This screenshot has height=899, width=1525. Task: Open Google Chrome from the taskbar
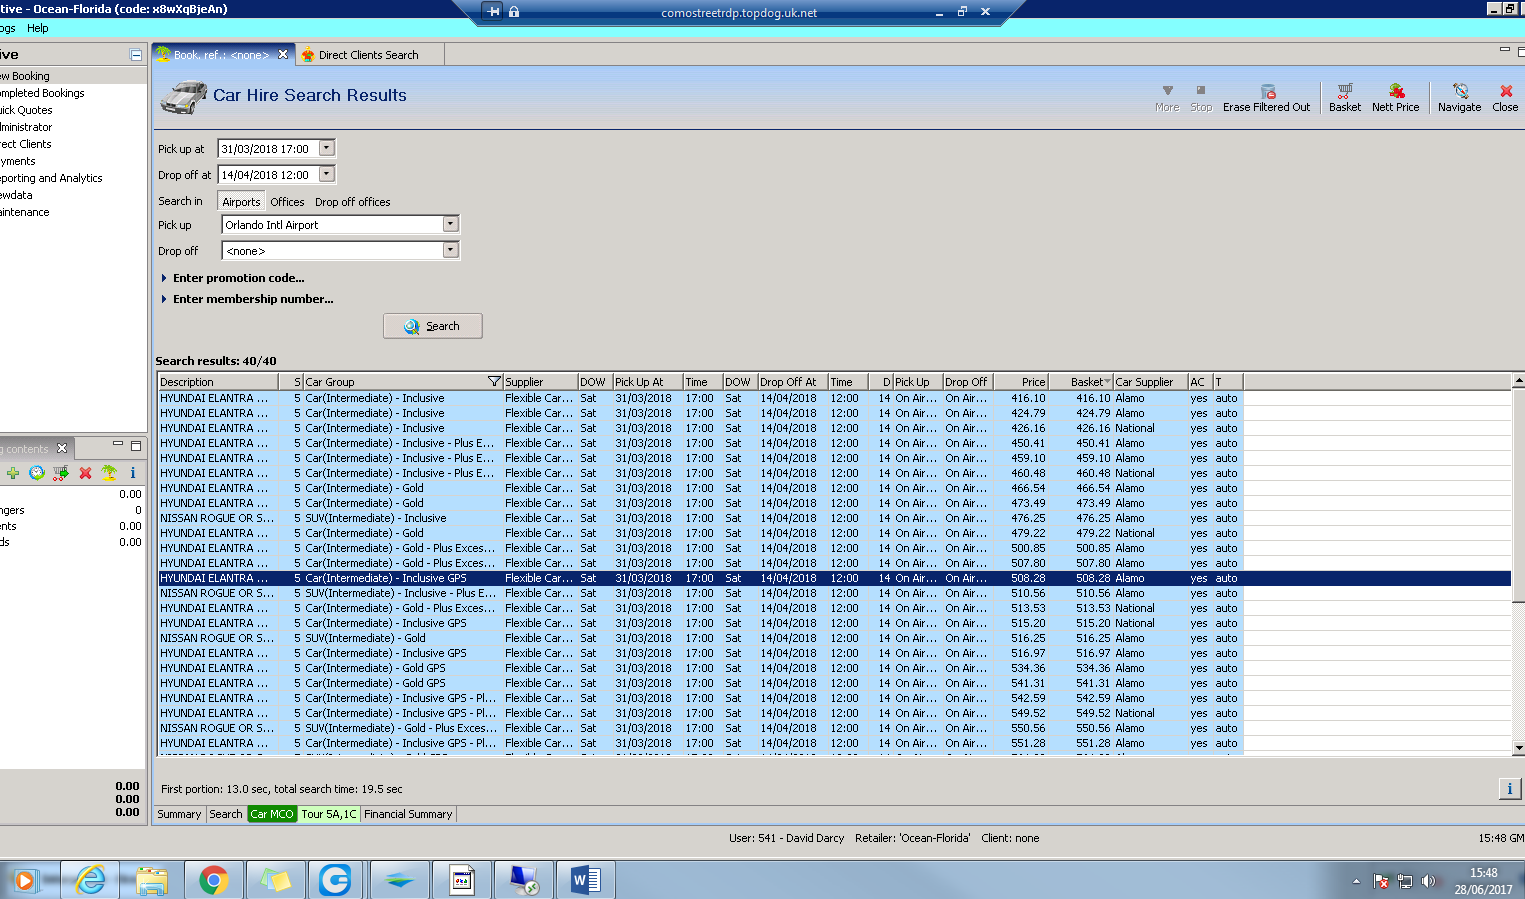click(212, 880)
